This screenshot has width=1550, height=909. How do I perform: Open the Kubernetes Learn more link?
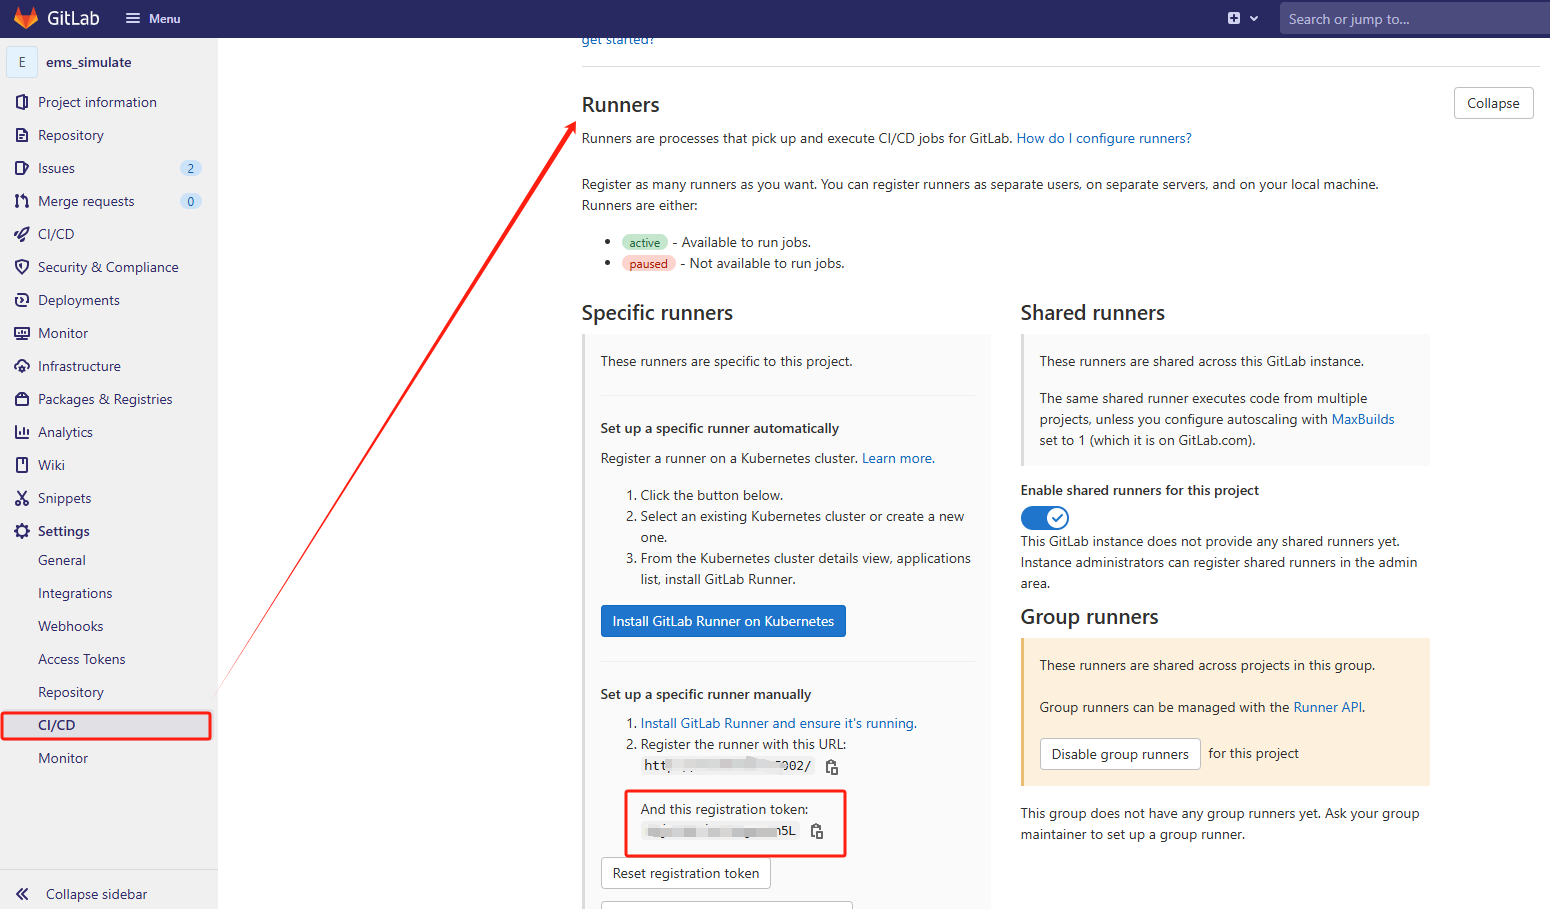[x=897, y=458]
